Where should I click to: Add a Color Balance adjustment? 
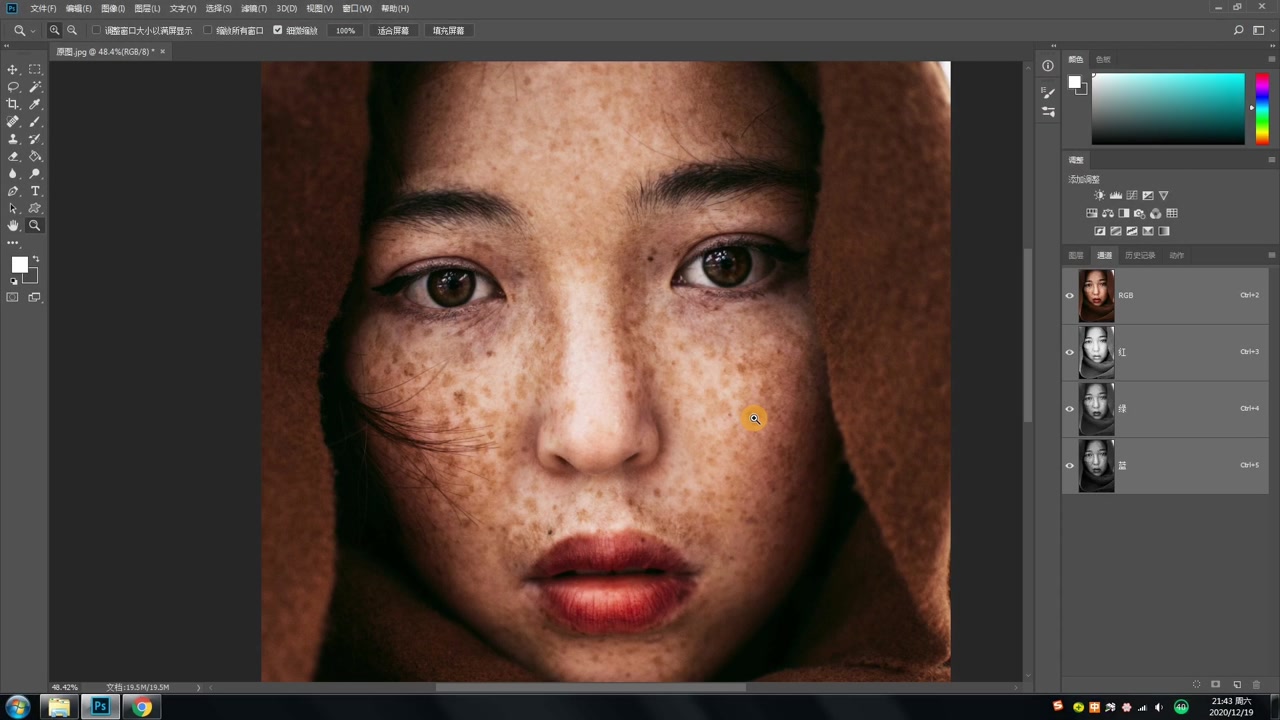(1108, 213)
